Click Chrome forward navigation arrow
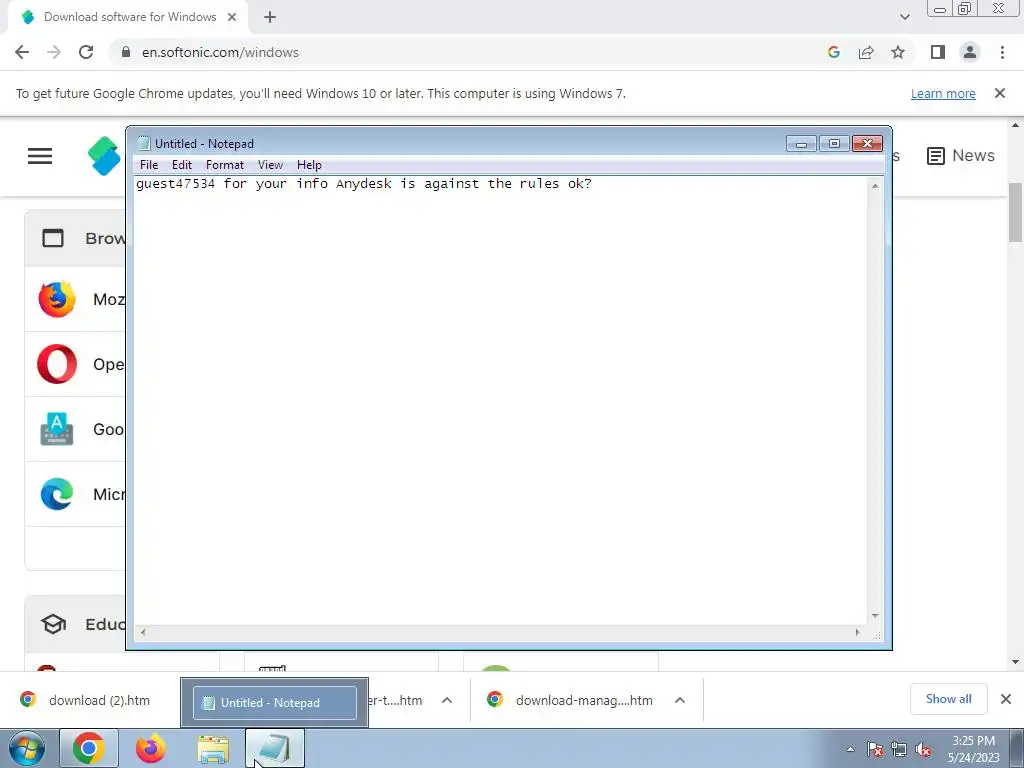 coord(54,52)
